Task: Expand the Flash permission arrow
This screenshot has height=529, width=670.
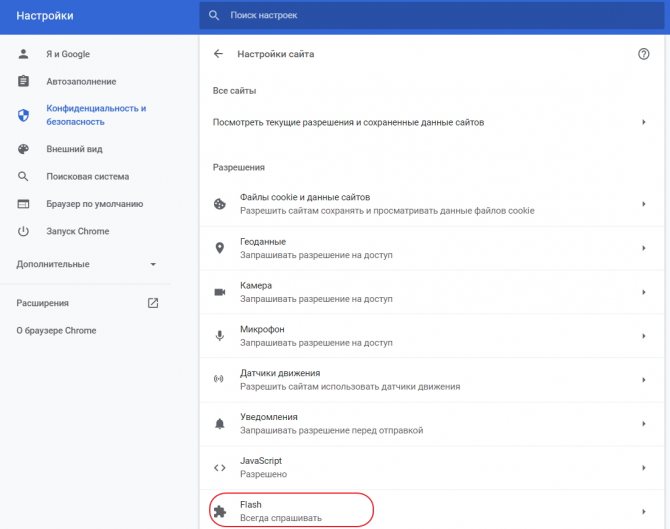Action: [x=644, y=512]
